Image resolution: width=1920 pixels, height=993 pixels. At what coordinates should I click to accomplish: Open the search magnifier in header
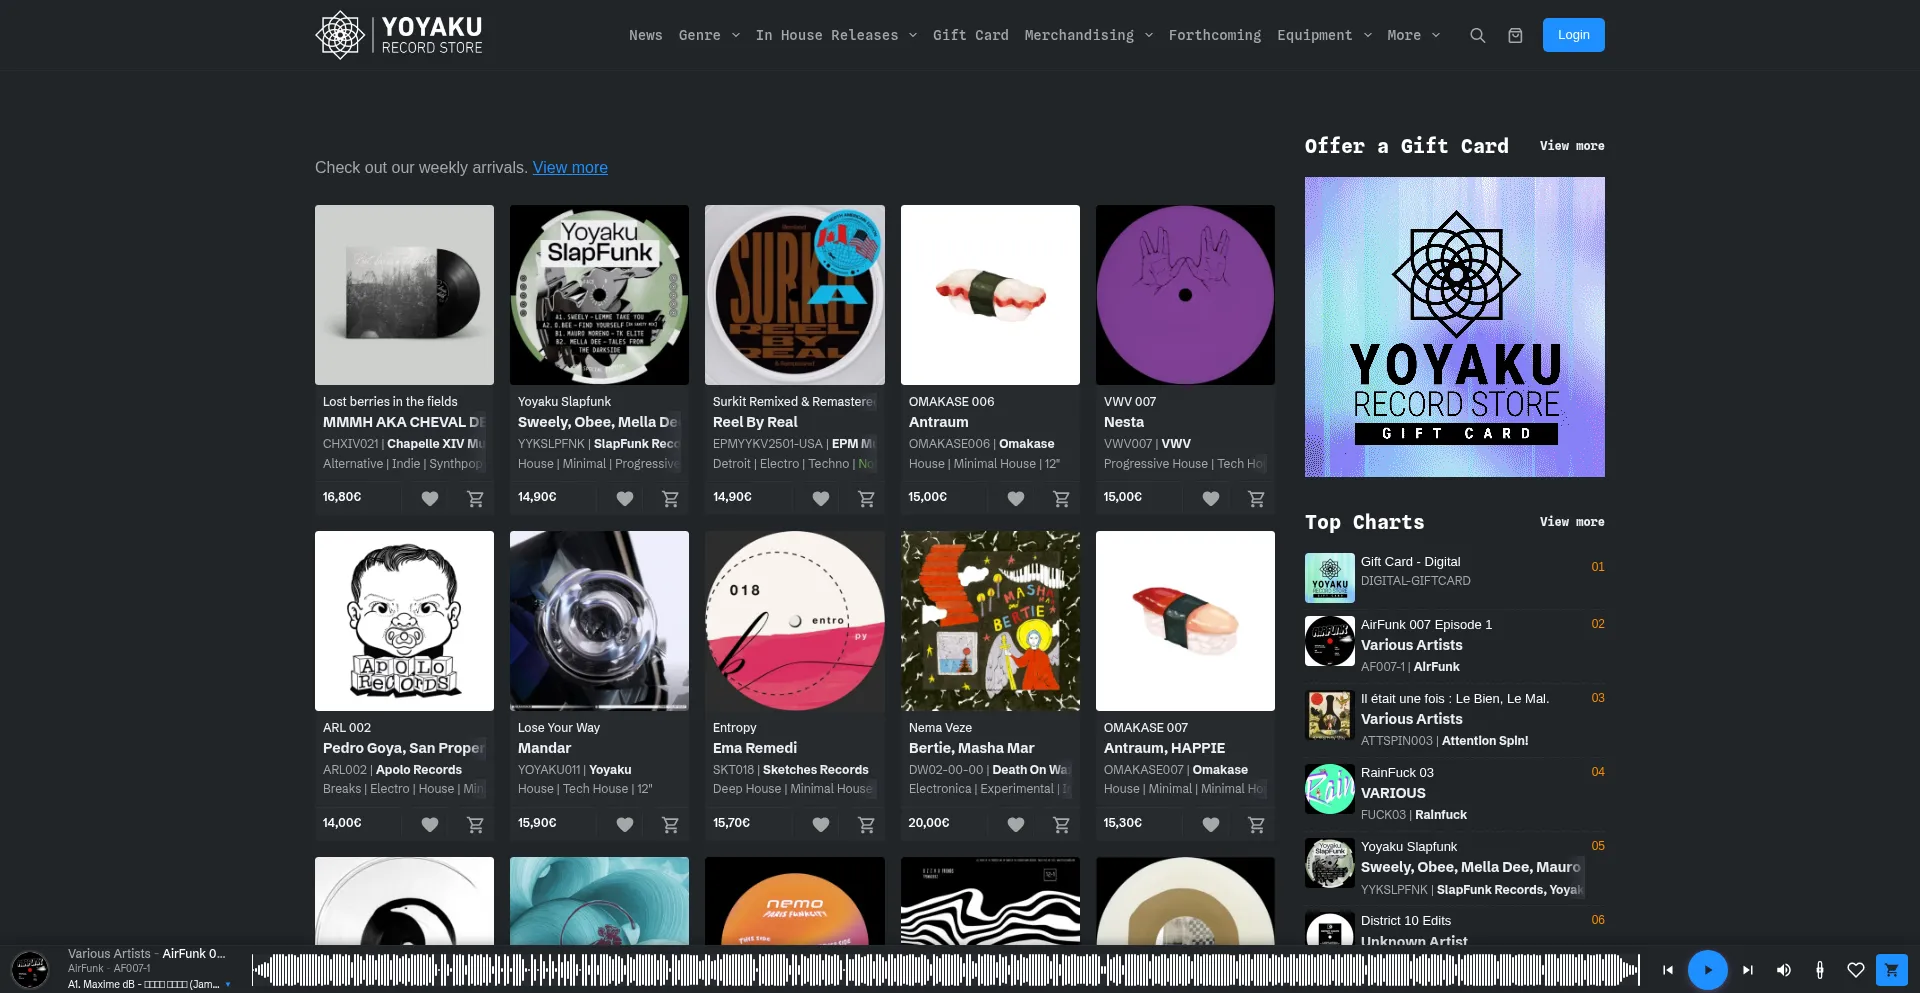[x=1477, y=35]
